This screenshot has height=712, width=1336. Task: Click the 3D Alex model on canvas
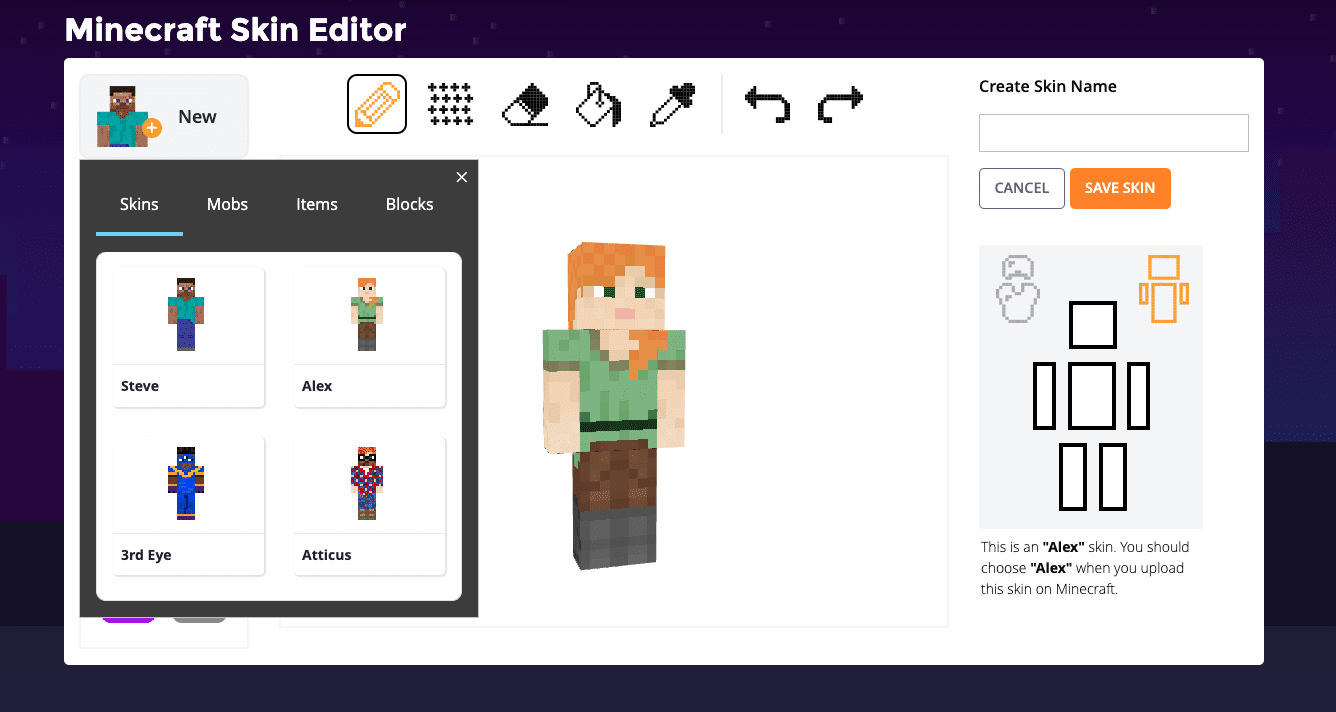pyautogui.click(x=615, y=405)
